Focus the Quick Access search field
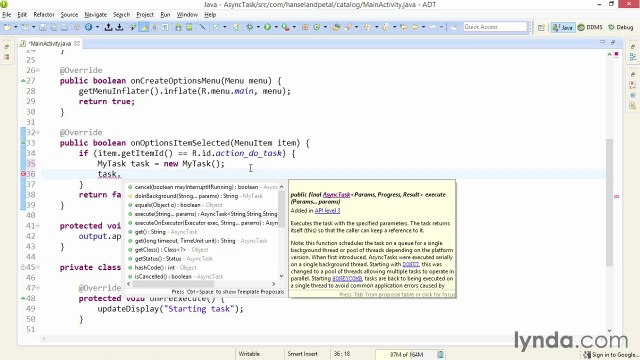This screenshot has width=640, height=360. click(x=496, y=27)
